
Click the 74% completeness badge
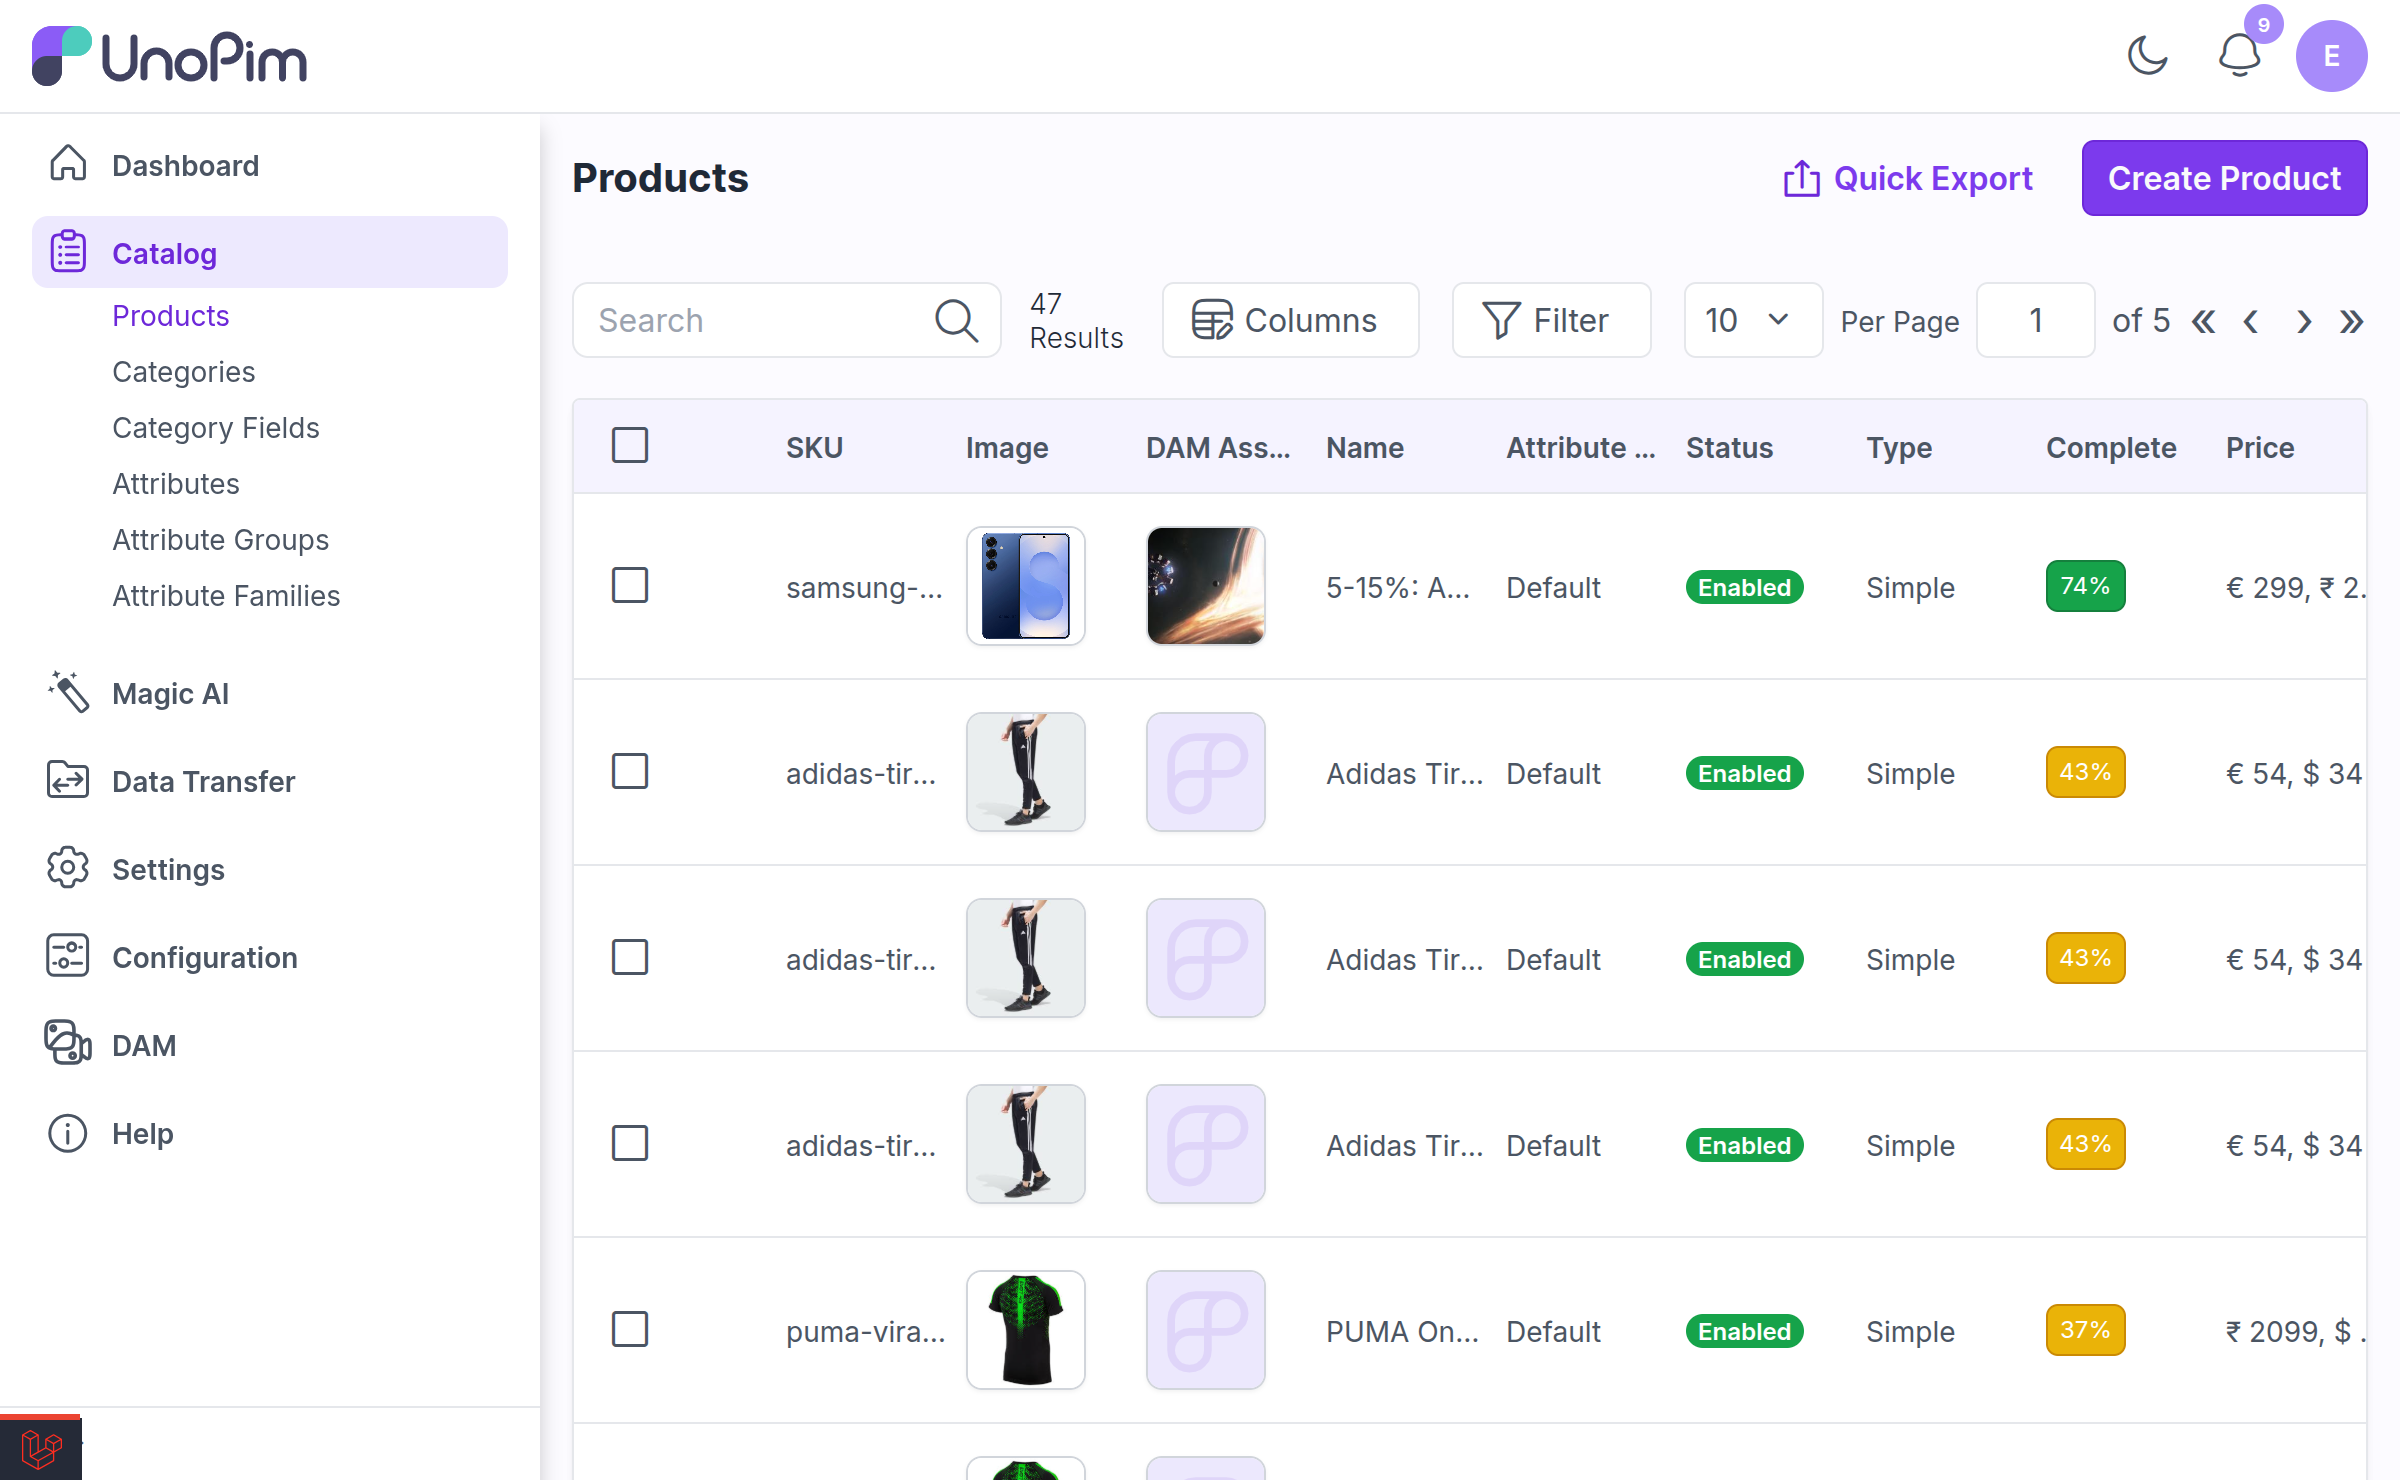click(x=2085, y=586)
